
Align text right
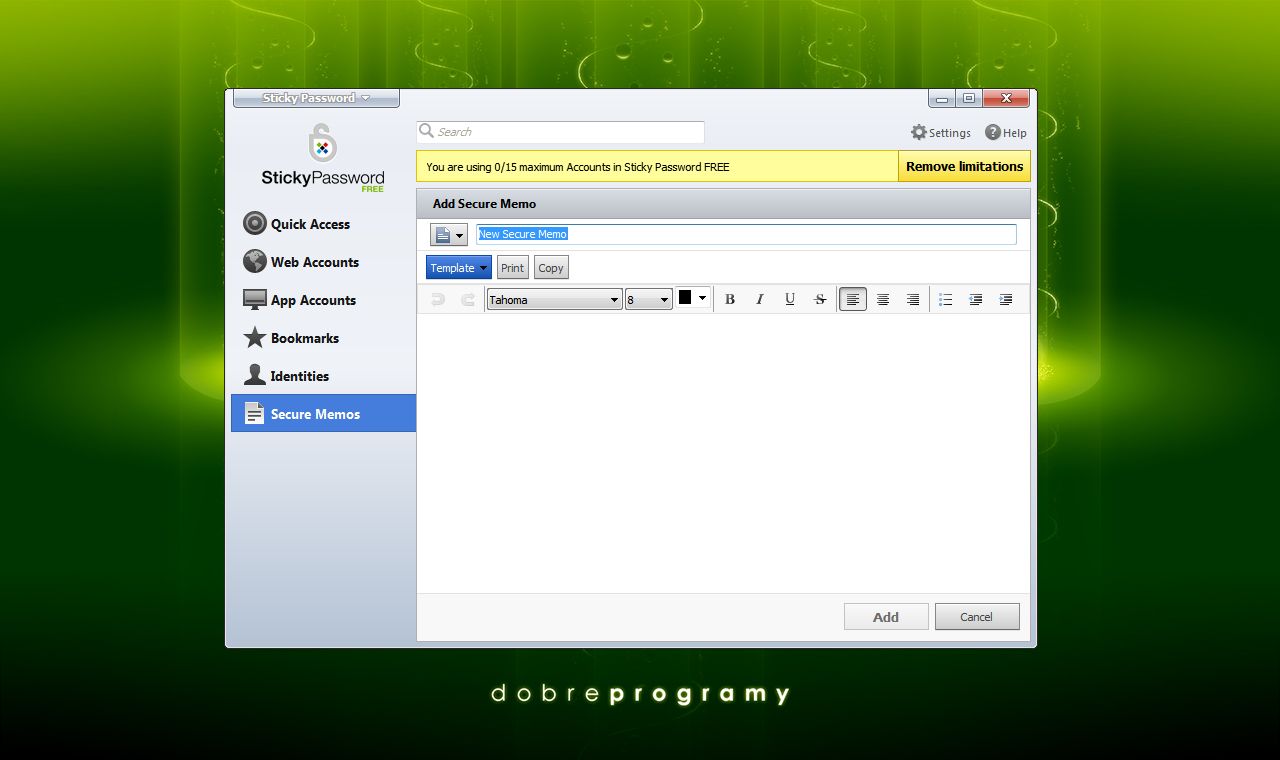point(913,299)
